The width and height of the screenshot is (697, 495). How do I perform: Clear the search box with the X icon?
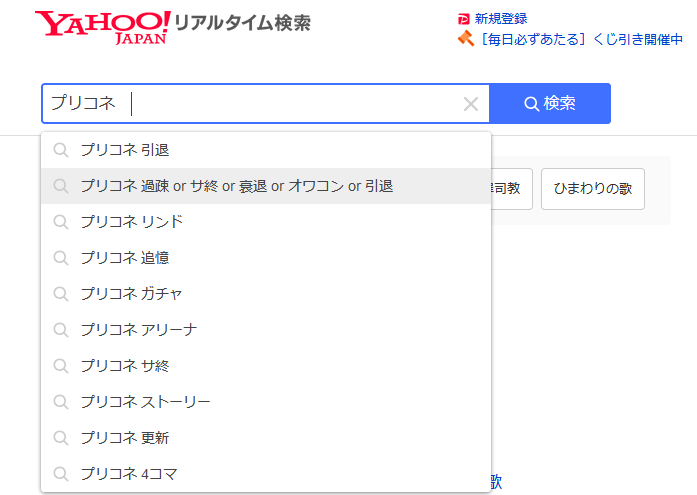tap(471, 104)
